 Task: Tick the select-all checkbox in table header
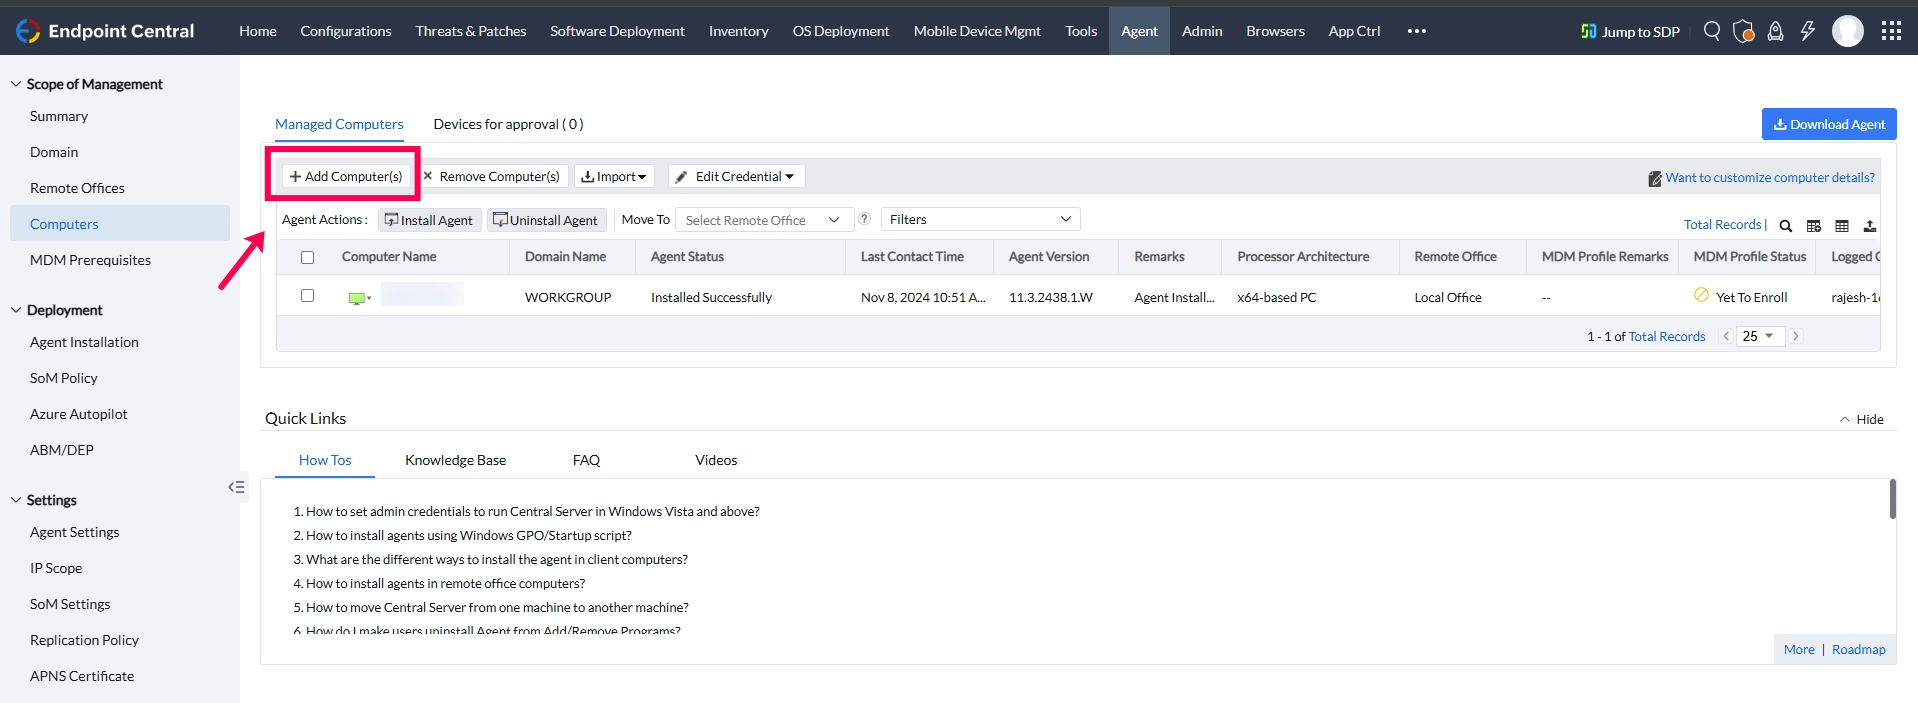click(x=308, y=257)
